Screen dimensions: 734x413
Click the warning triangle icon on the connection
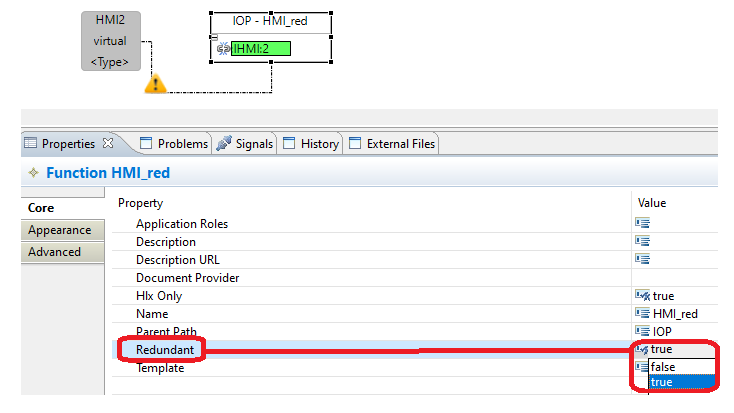click(154, 84)
